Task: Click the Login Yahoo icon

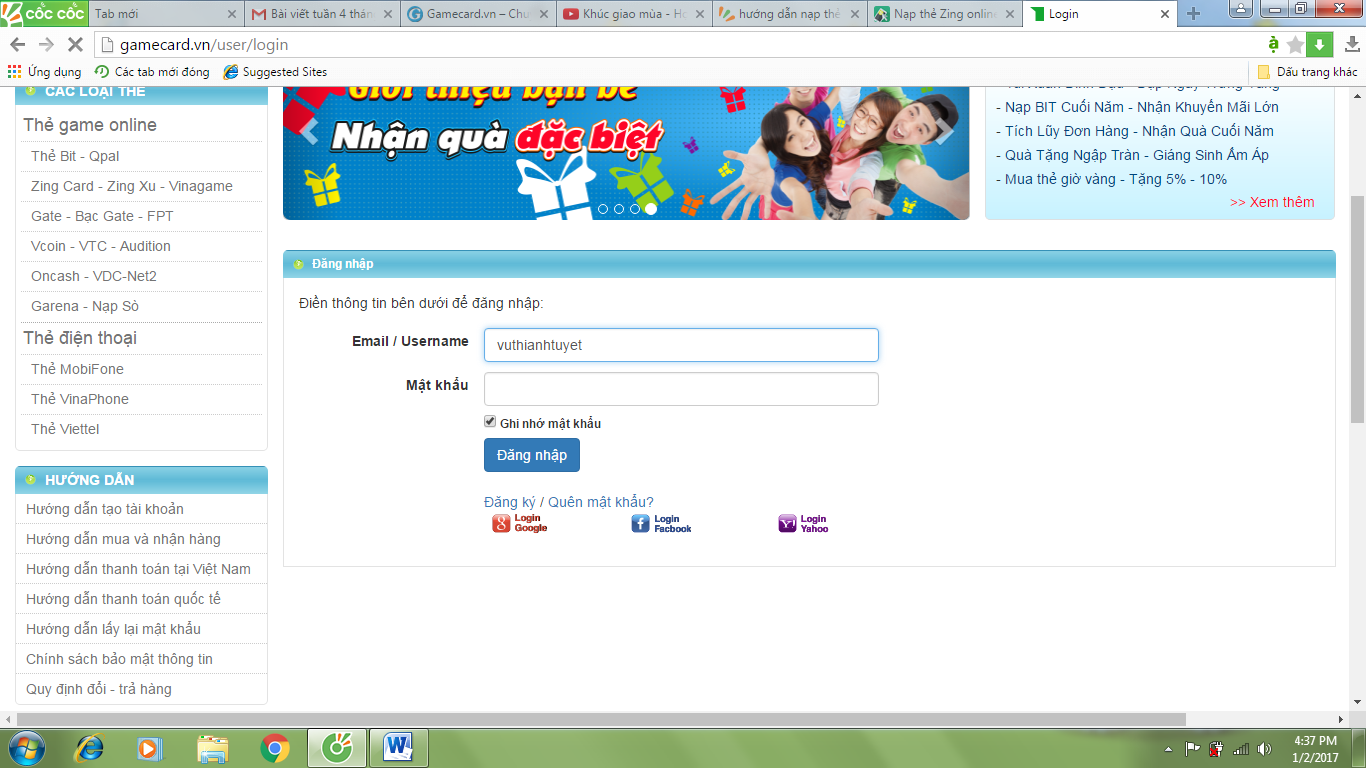Action: coord(803,523)
